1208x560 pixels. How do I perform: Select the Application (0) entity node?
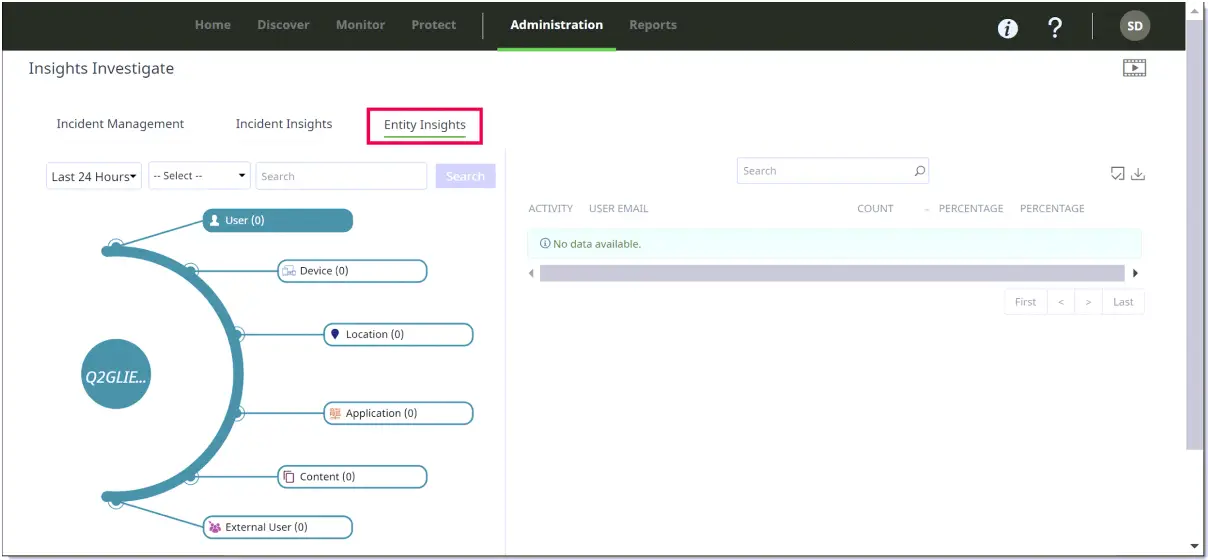398,413
